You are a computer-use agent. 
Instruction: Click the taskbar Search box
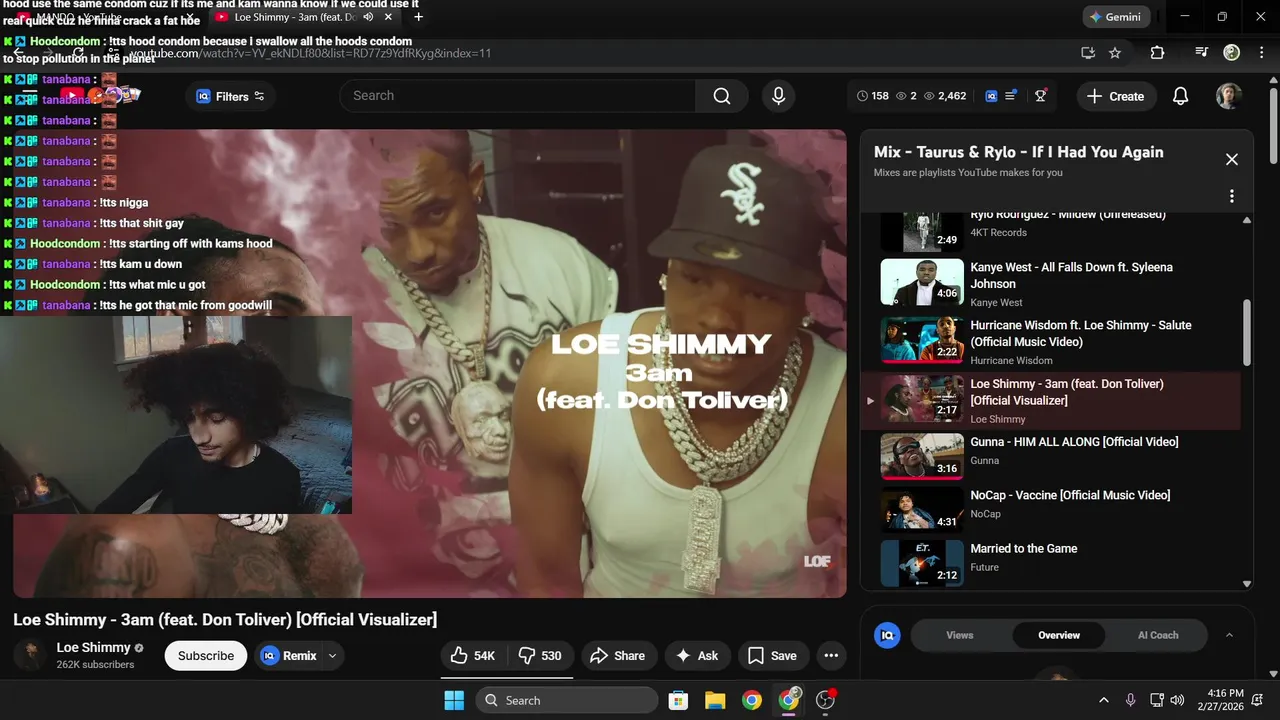click(x=567, y=700)
